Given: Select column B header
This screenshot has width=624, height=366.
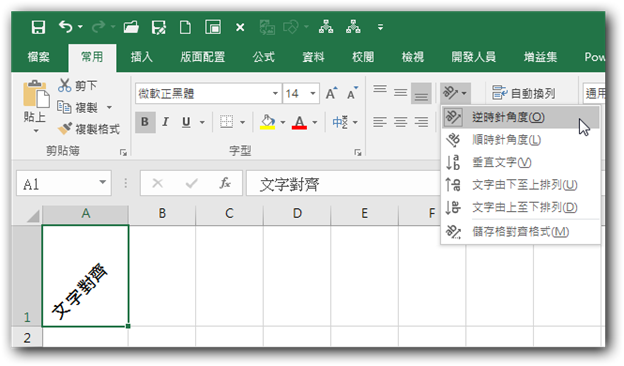Looking at the screenshot, I should (162, 214).
